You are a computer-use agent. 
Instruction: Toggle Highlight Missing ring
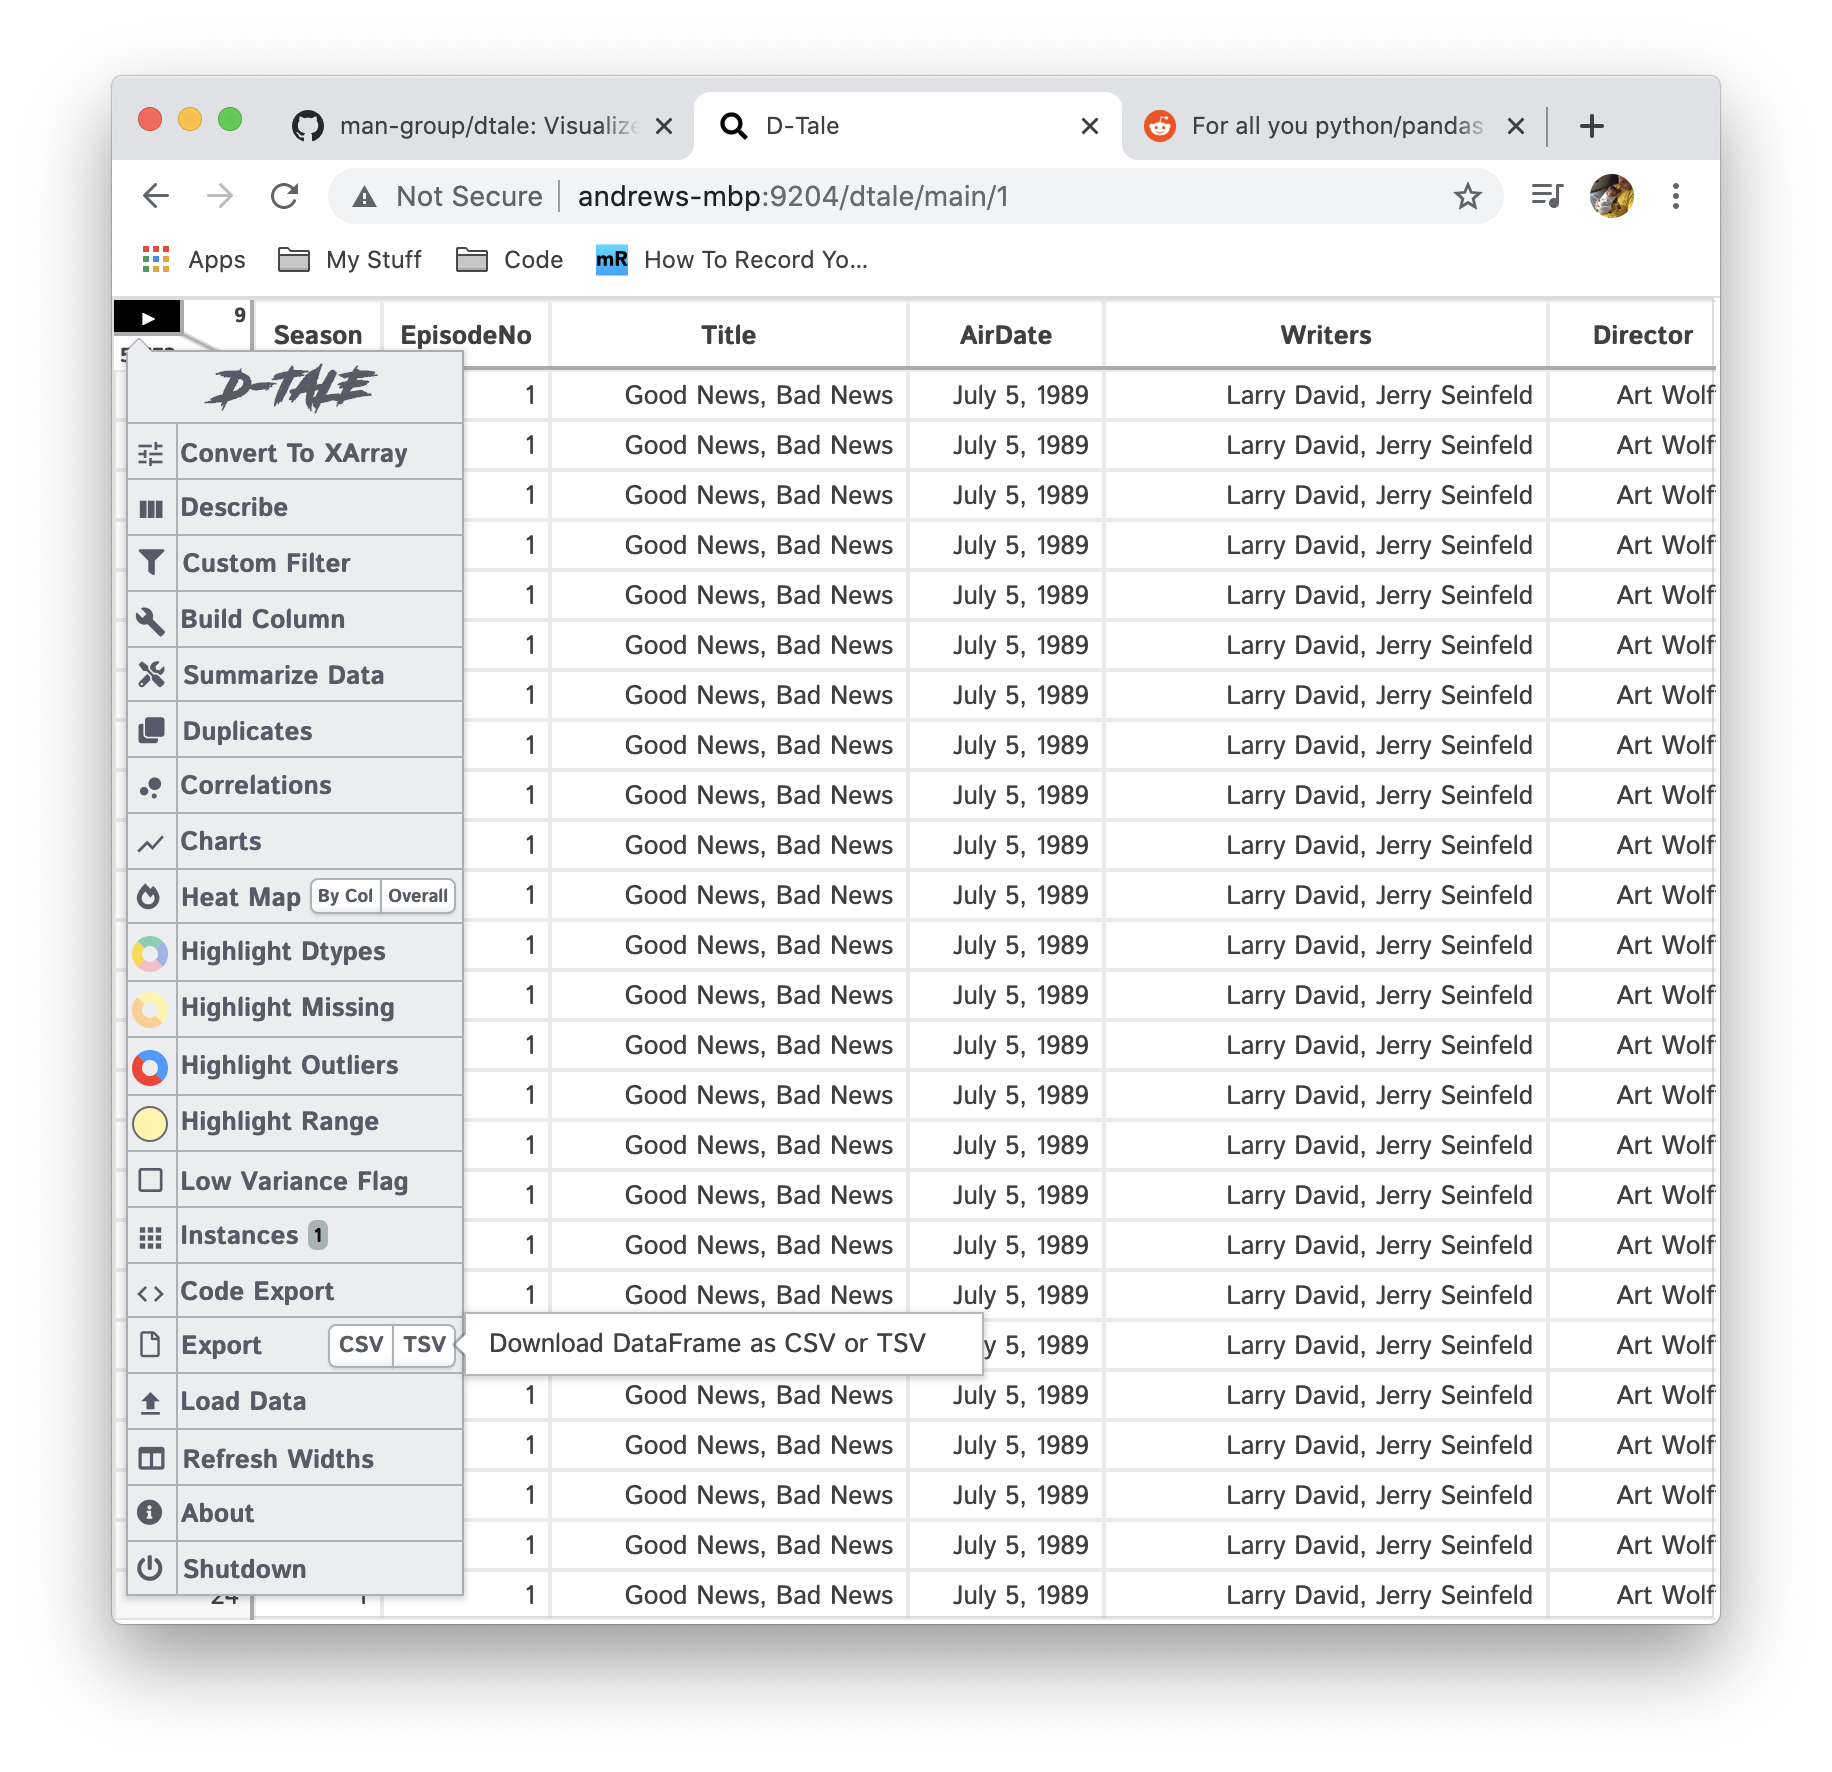150,1010
